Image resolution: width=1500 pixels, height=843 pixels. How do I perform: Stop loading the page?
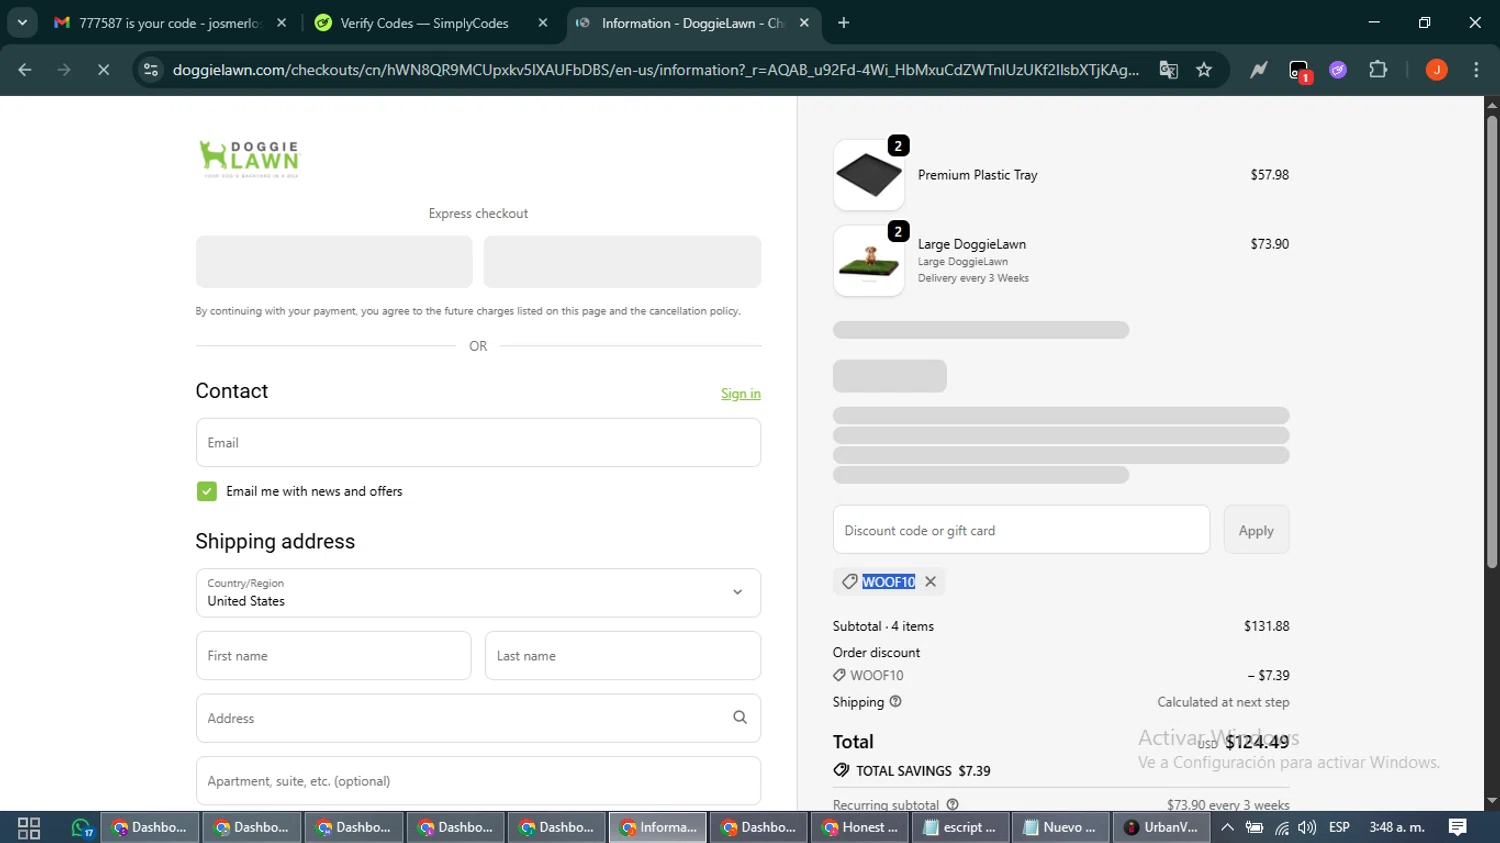pyautogui.click(x=103, y=69)
